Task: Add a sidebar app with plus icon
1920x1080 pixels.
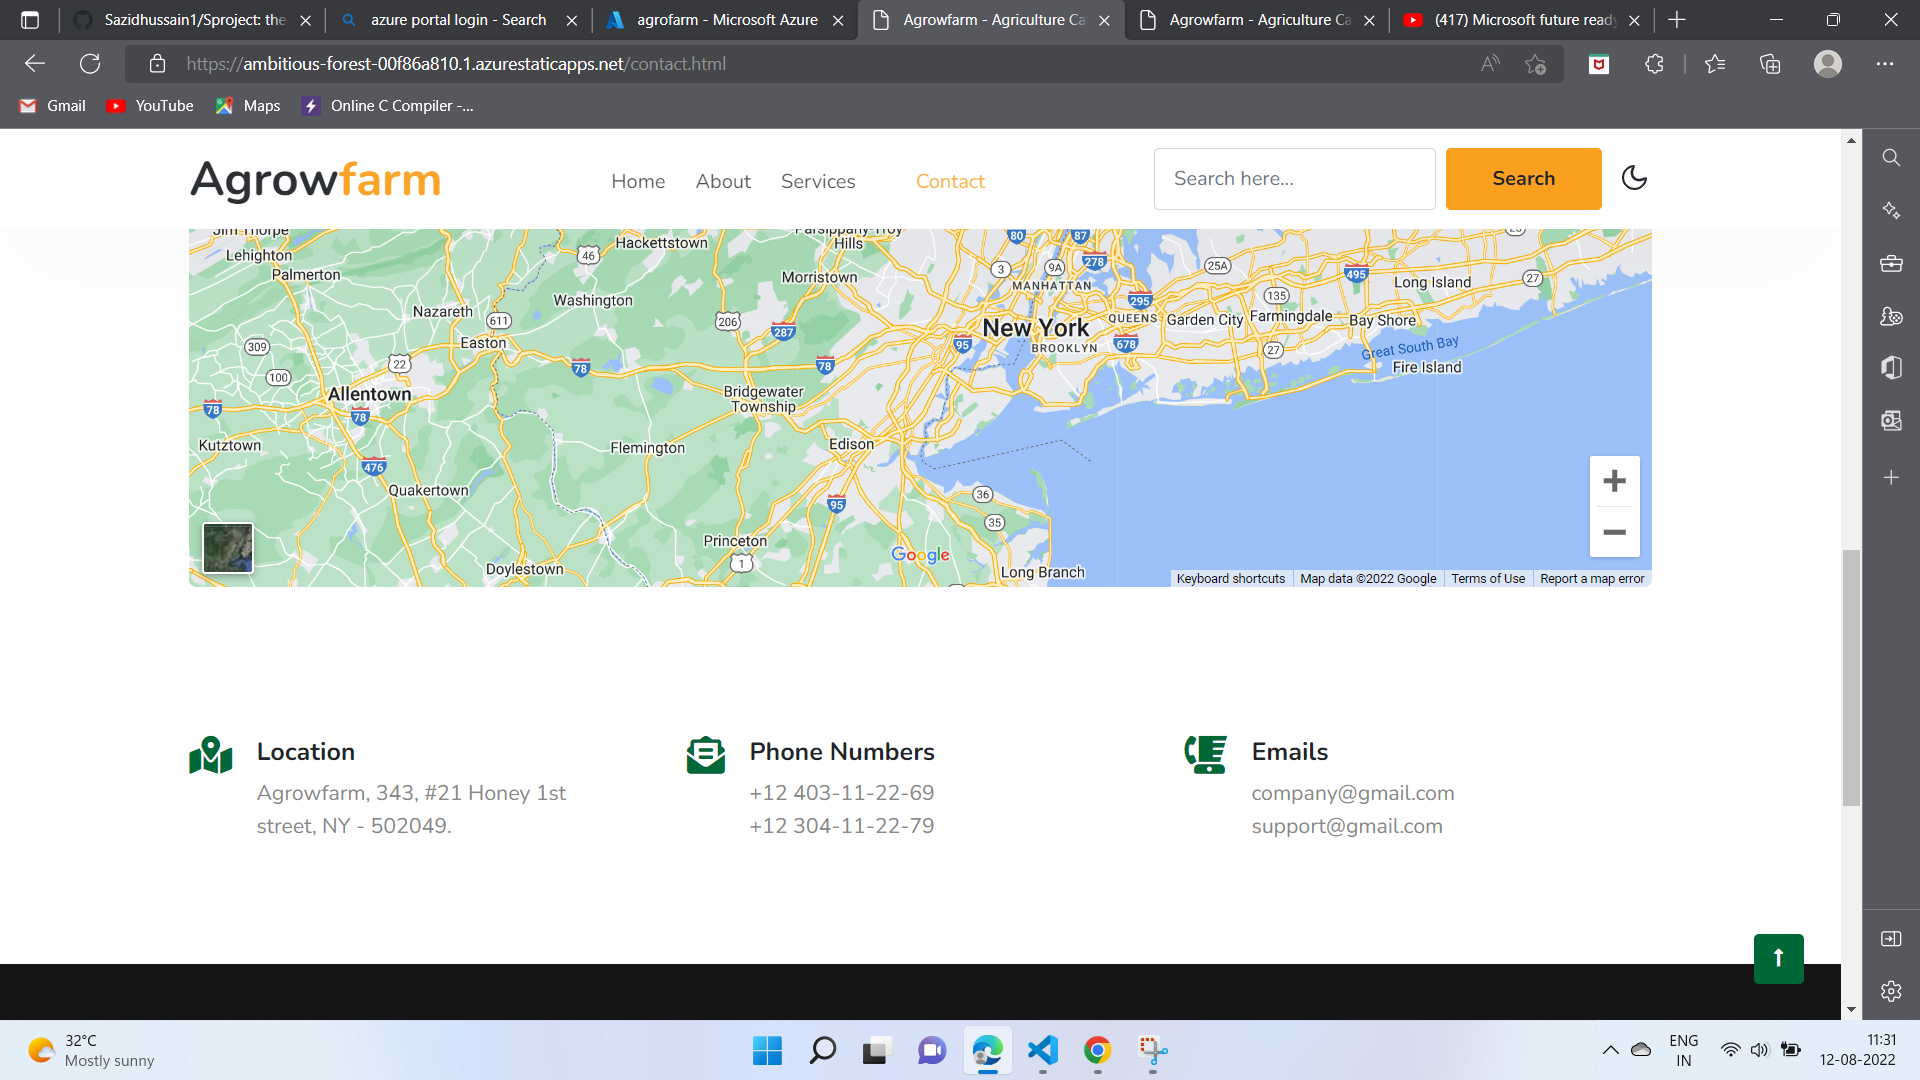Action: (1891, 478)
